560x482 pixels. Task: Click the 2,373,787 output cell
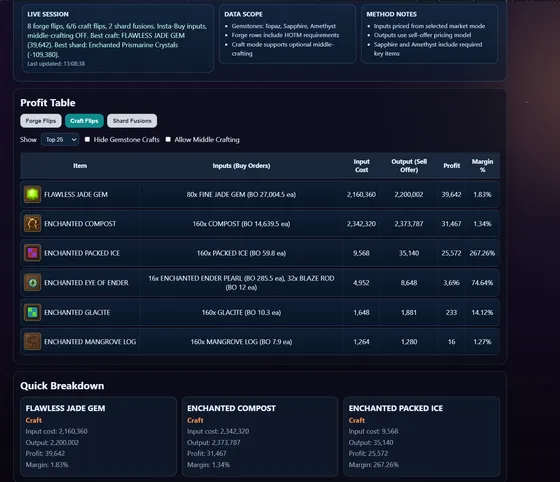[x=409, y=224]
